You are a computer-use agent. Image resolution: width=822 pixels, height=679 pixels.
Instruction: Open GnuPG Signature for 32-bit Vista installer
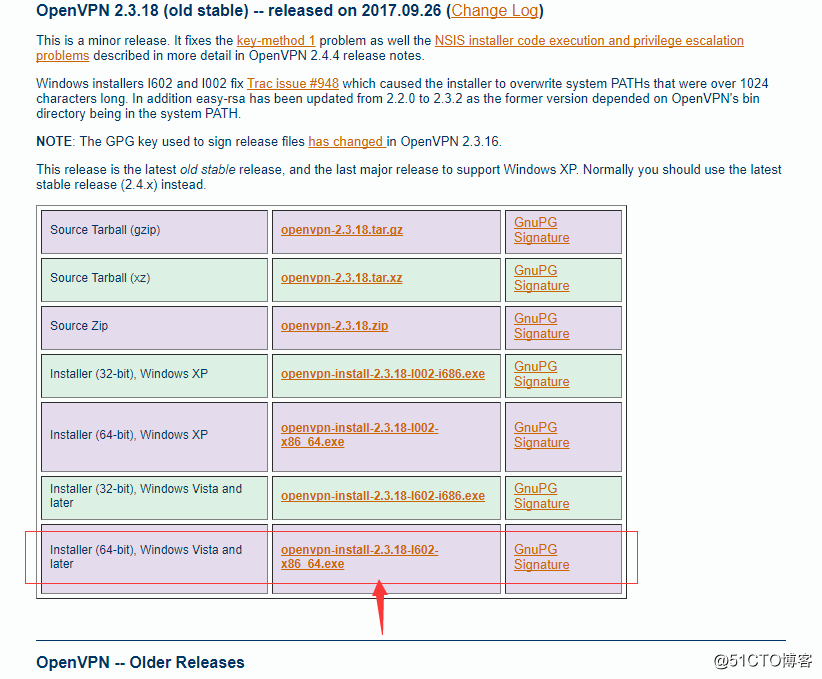542,495
